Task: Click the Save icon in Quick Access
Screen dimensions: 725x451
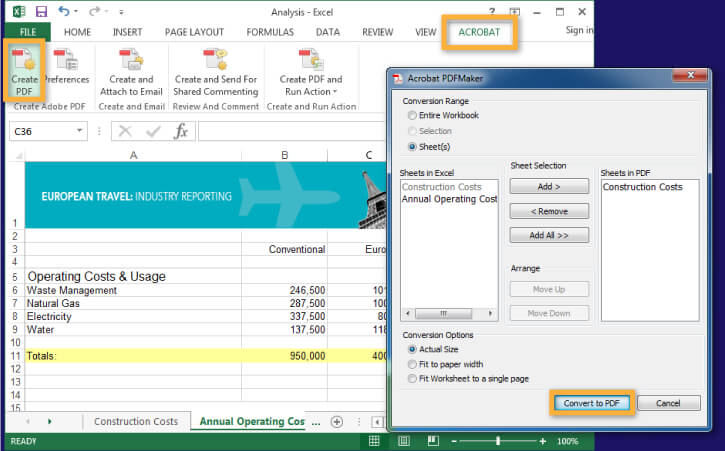Action: click(x=42, y=12)
